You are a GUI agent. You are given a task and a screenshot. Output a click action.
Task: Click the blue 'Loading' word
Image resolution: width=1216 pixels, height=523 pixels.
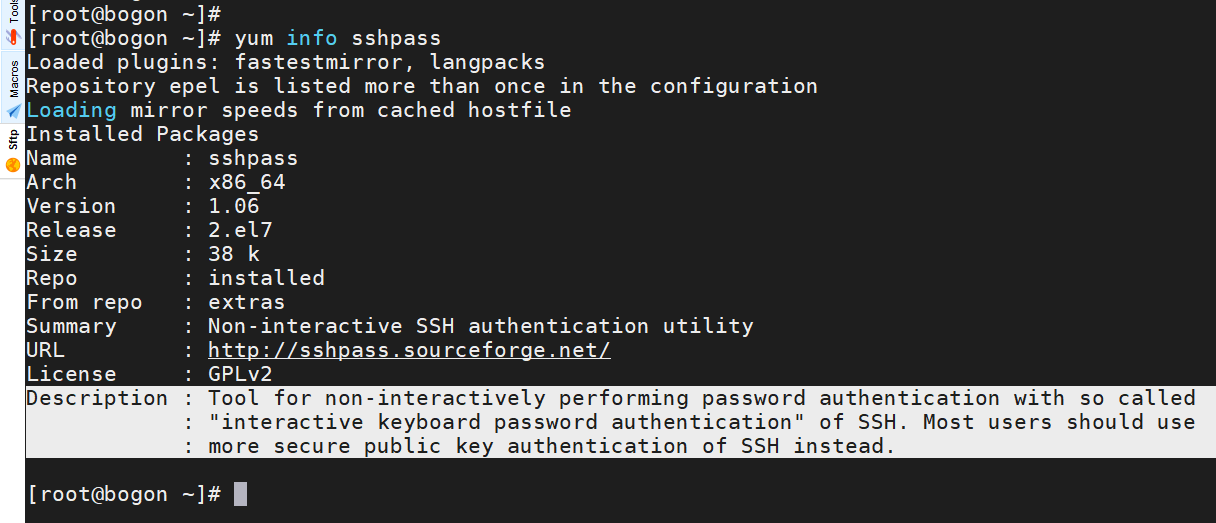point(71,110)
